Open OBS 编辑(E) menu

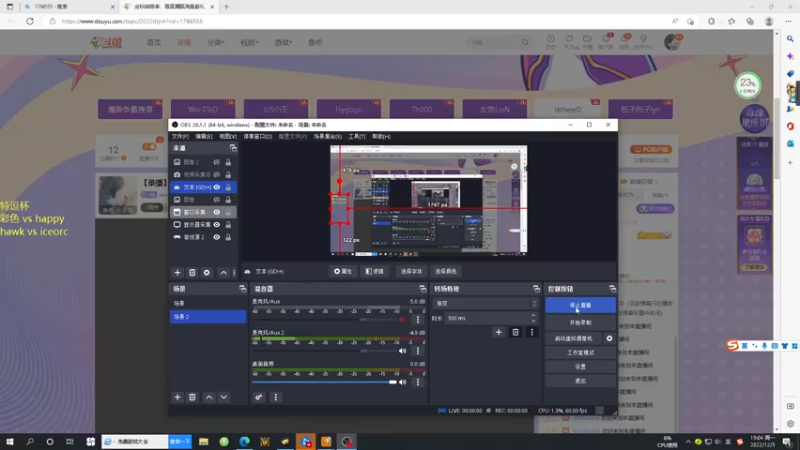pyautogui.click(x=204, y=137)
